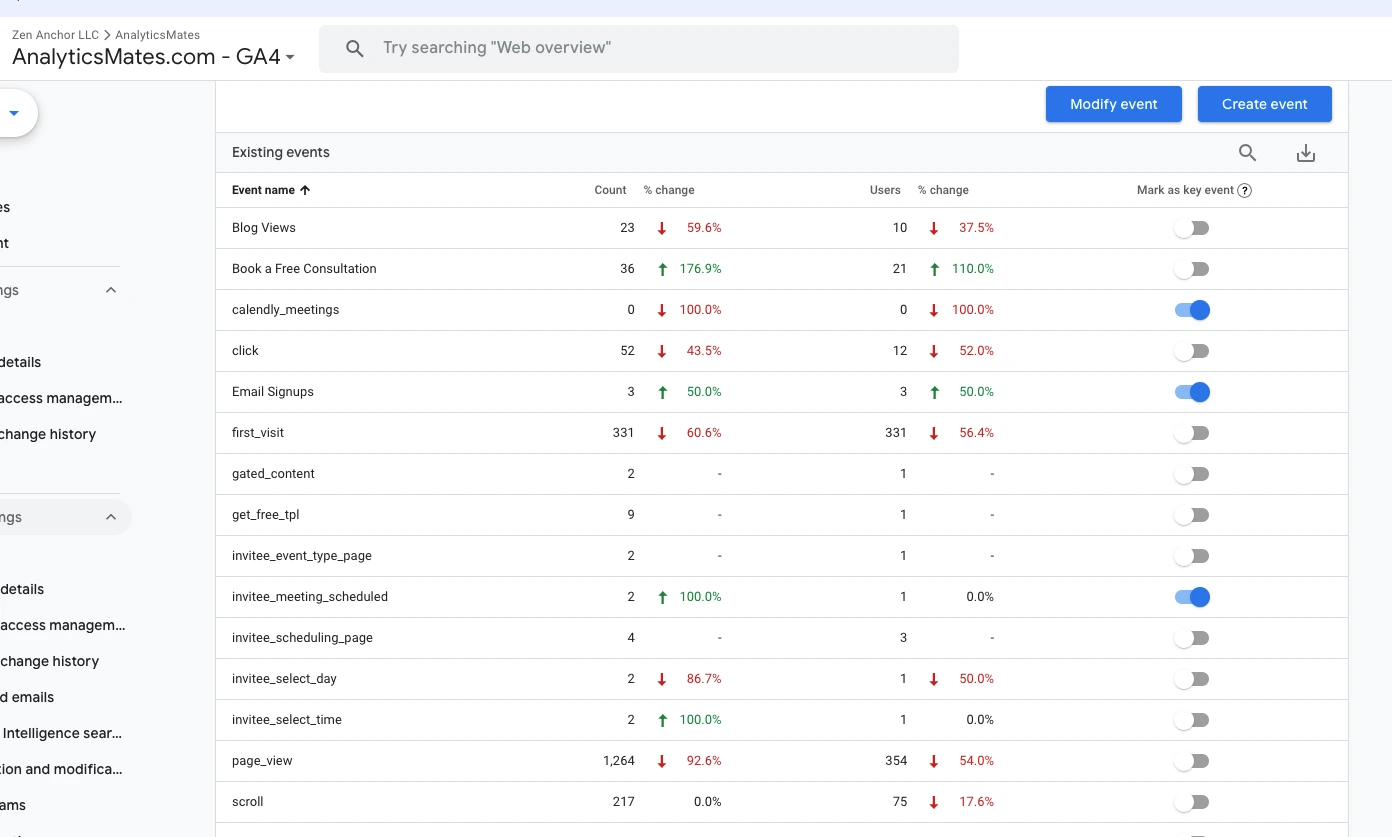Viewport: 1392px width, 837px height.
Task: Open help for Mark as key event
Action: click(x=1244, y=189)
